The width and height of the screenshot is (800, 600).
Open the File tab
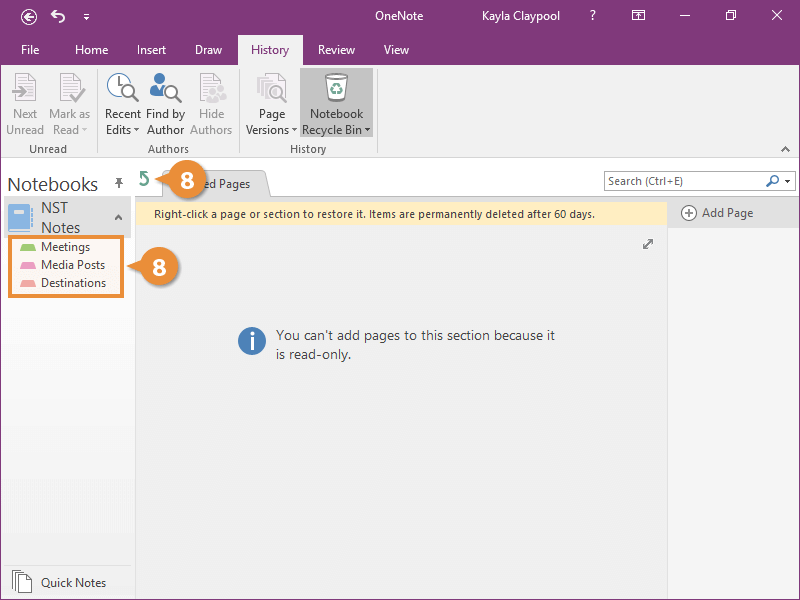click(x=30, y=50)
